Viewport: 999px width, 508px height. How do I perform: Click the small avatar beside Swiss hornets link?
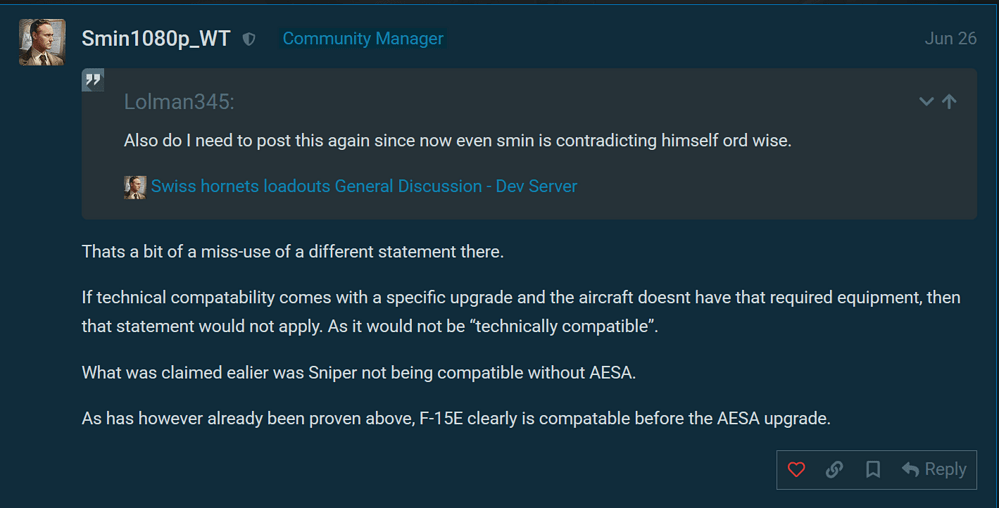[x=135, y=187]
